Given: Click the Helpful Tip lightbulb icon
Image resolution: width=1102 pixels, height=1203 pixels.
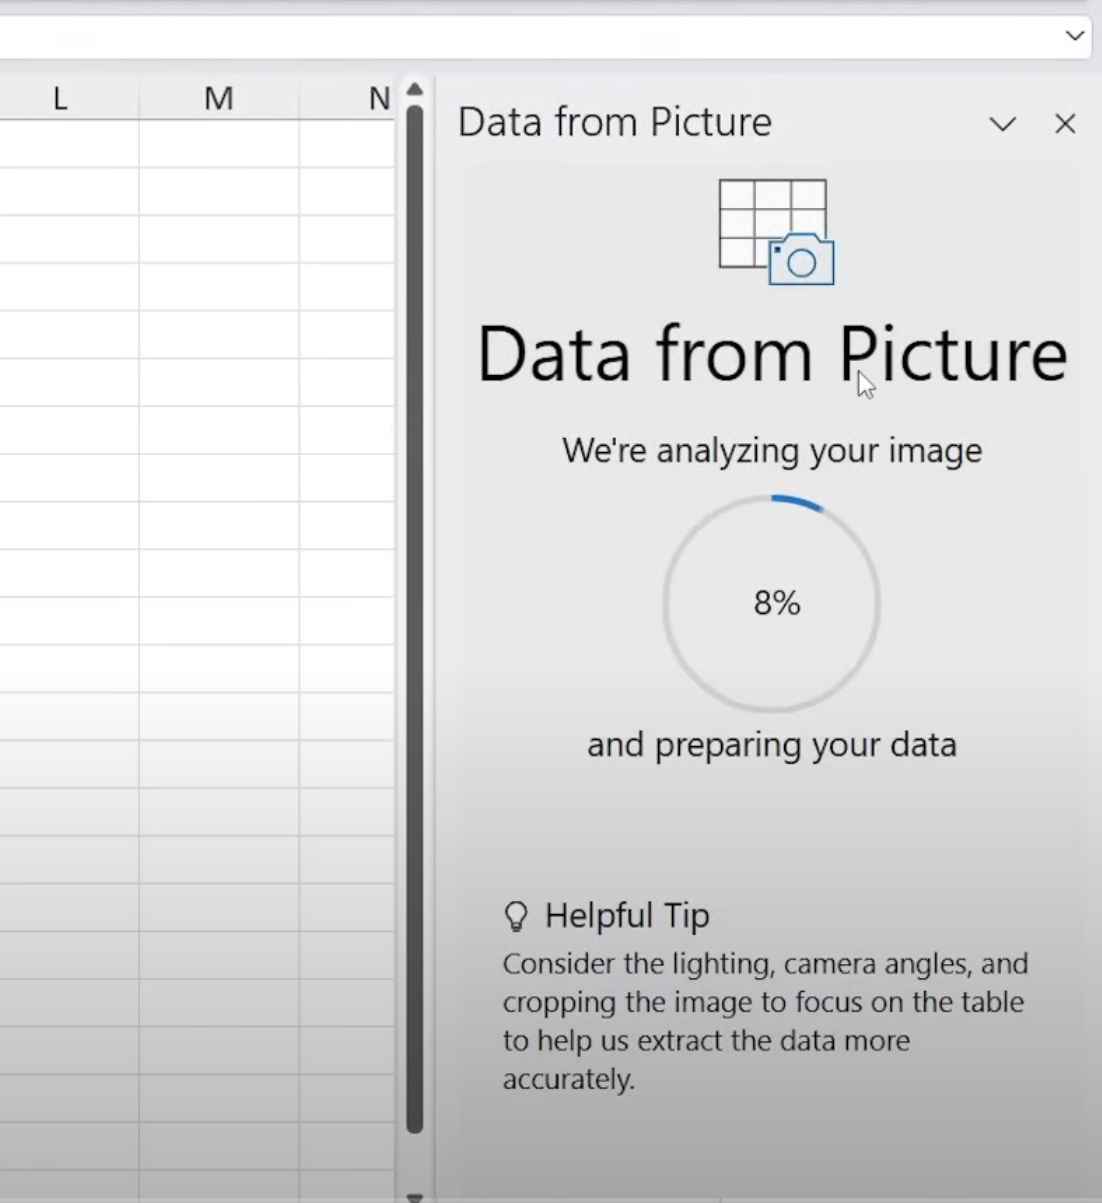Looking at the screenshot, I should tap(516, 916).
